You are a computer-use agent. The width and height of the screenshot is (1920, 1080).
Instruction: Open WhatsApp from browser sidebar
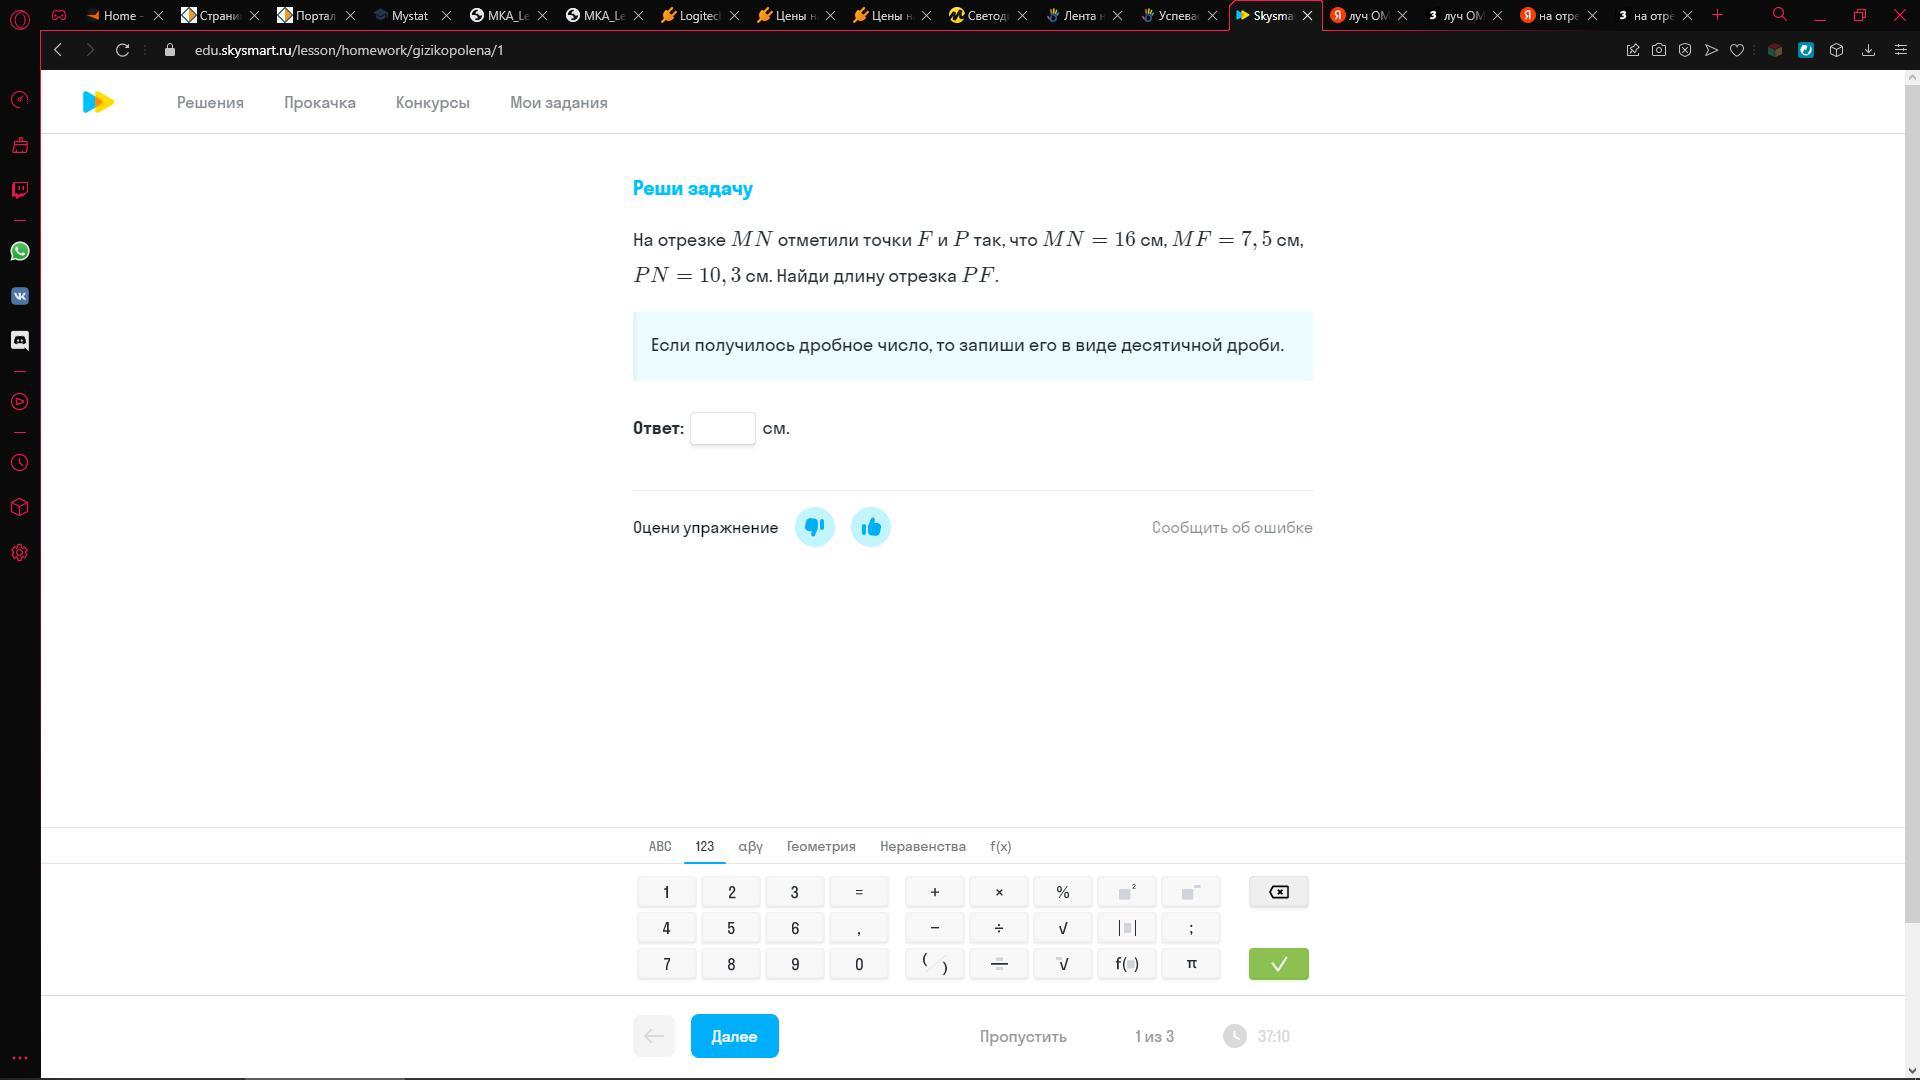(x=20, y=251)
